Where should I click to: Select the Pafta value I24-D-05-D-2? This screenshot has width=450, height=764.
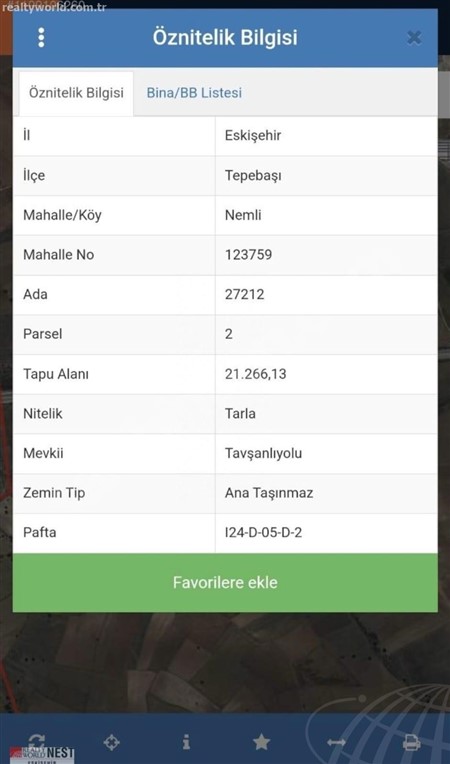click(263, 532)
